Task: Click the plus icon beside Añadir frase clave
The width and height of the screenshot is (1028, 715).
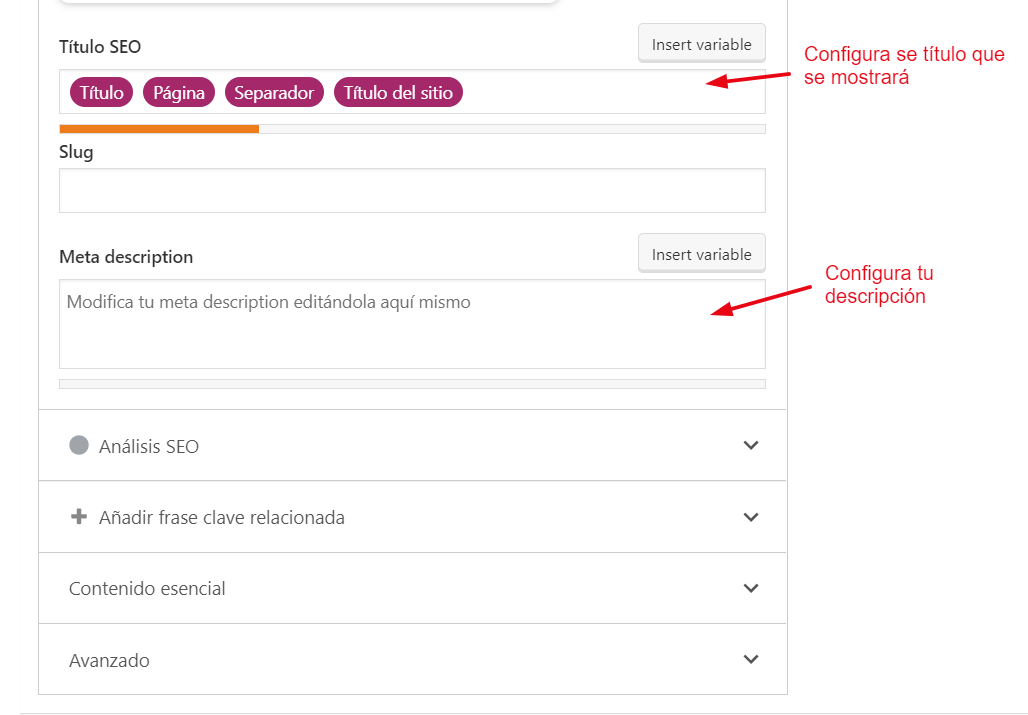Action: pos(79,516)
